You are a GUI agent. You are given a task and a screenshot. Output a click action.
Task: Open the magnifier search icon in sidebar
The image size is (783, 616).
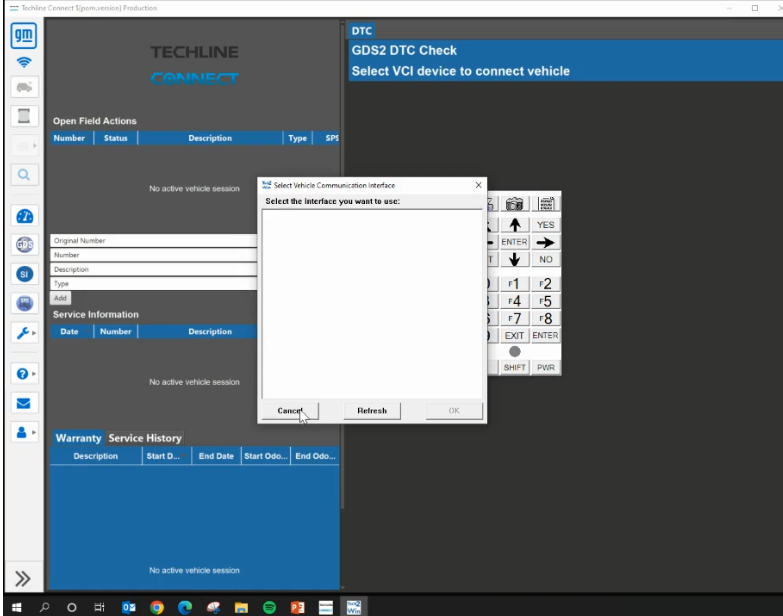[24, 175]
